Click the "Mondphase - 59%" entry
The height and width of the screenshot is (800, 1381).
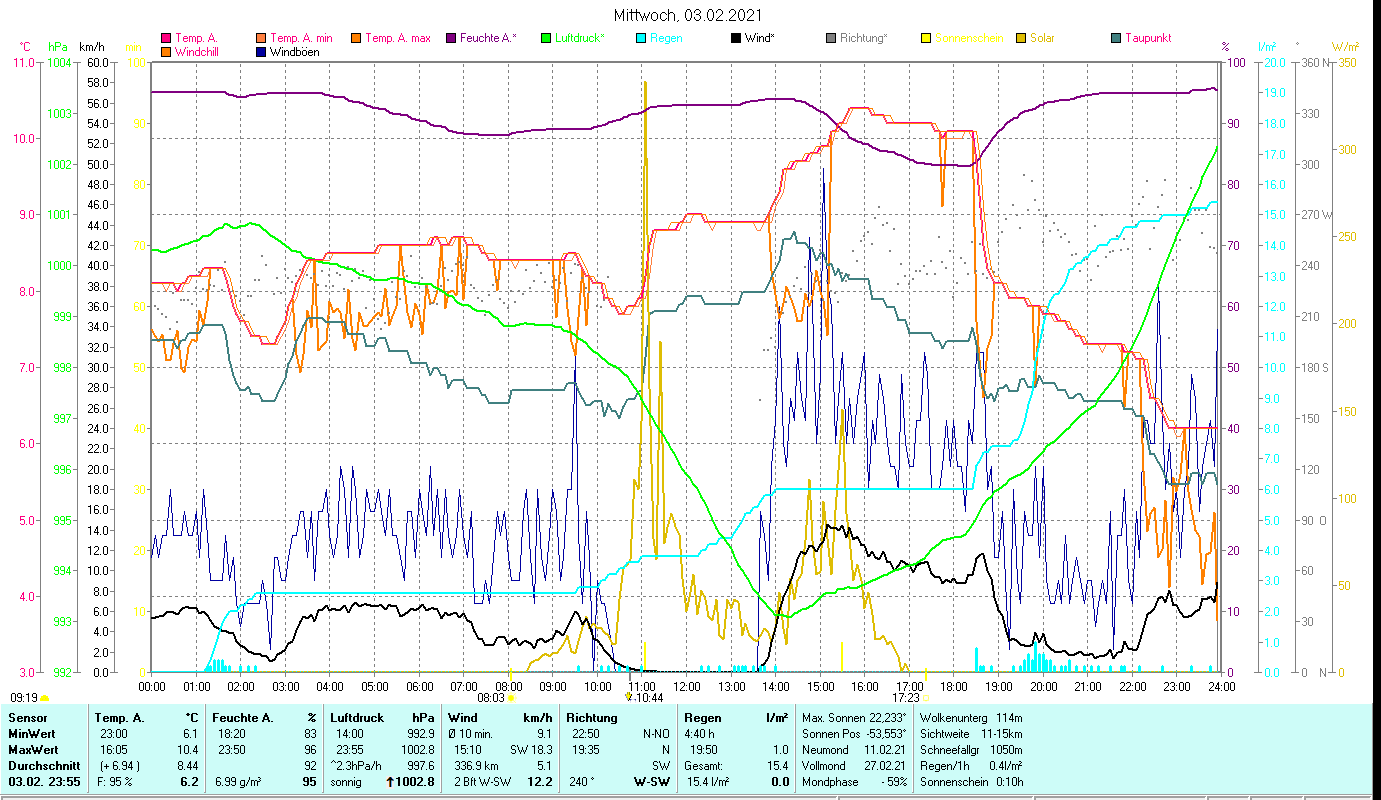[854, 782]
